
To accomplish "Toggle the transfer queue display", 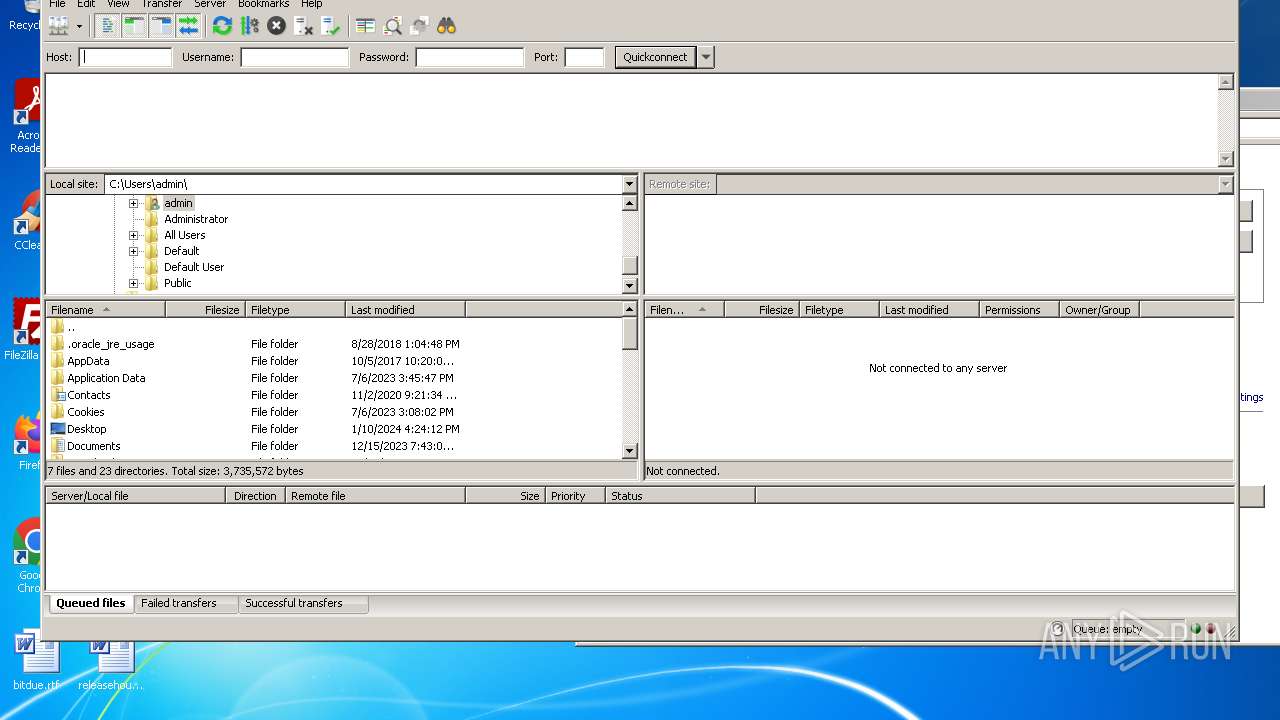I will tap(188, 26).
